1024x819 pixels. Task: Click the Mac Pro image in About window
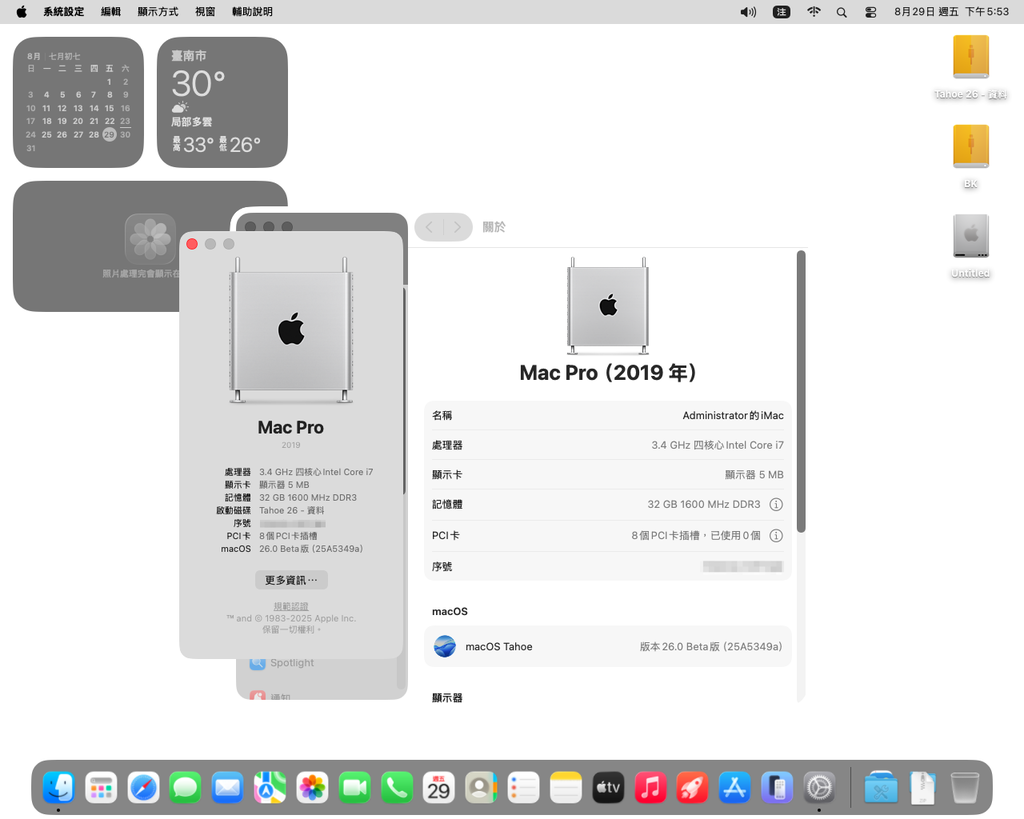[291, 330]
